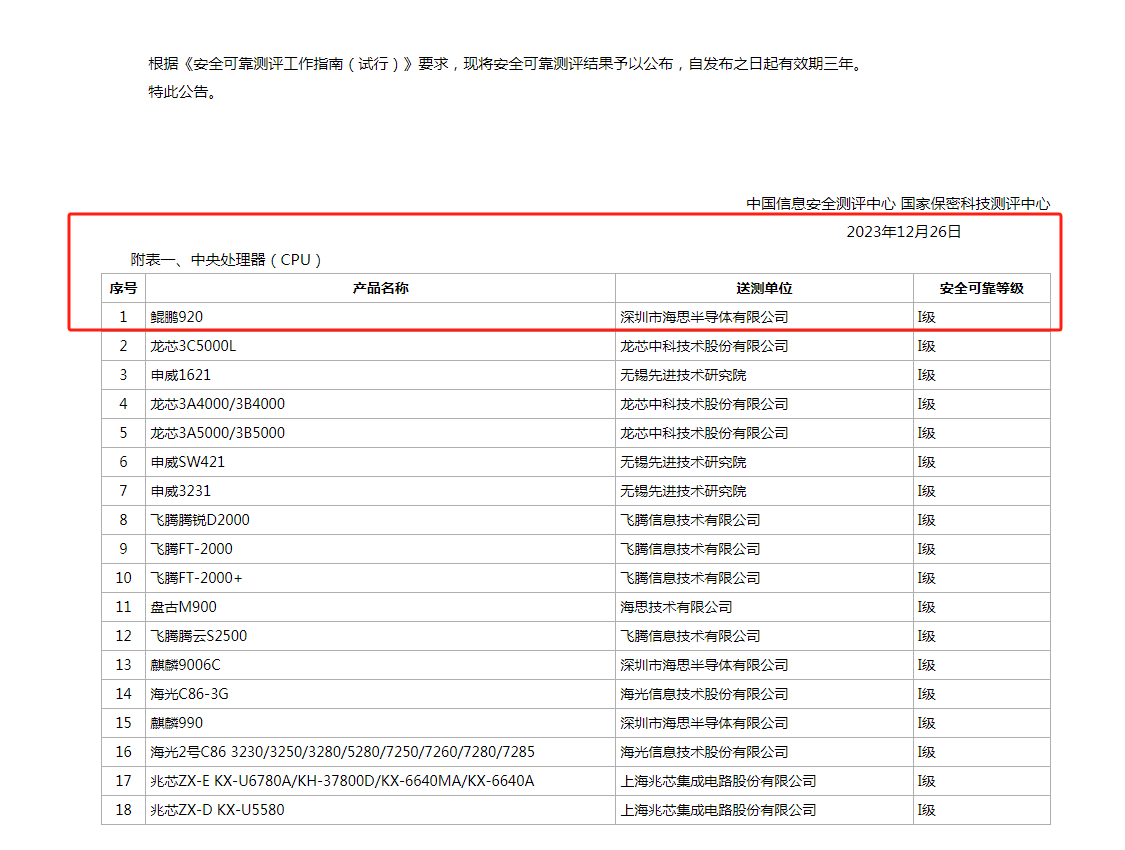Click the paragraph starting 根据《安全可靠测评工作指南
Screen dimensions: 1125x850
(x=507, y=64)
